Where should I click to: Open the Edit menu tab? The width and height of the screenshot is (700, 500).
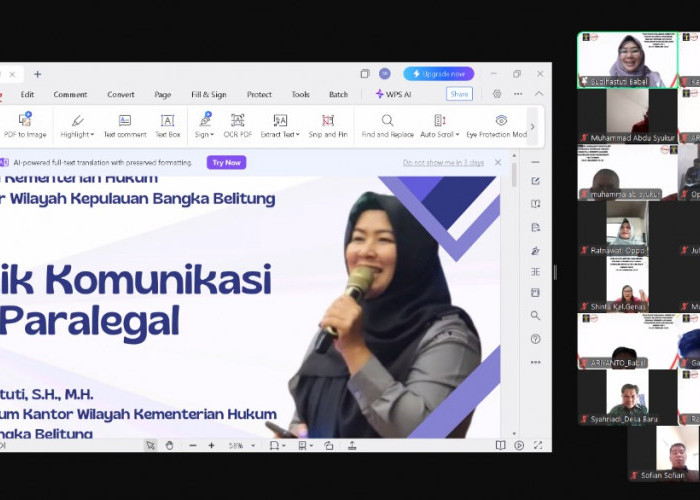[27, 95]
